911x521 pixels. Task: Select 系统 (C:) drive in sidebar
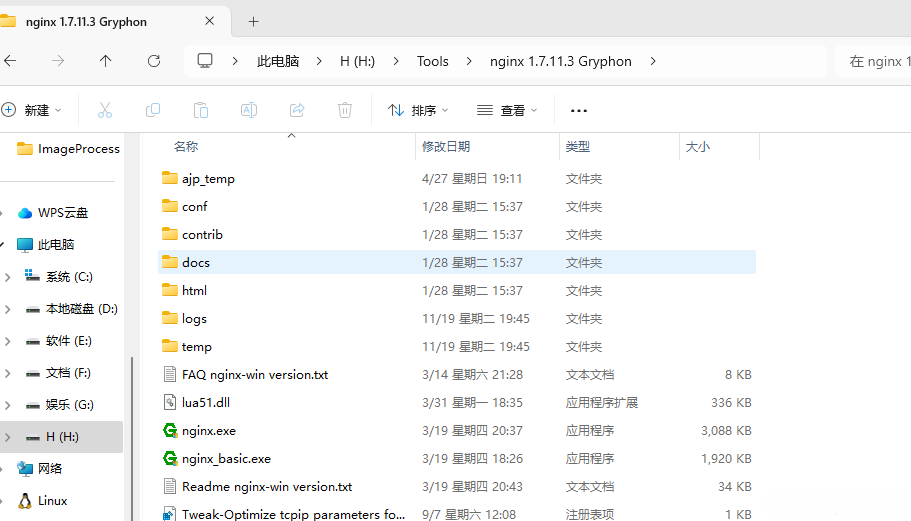(59, 276)
